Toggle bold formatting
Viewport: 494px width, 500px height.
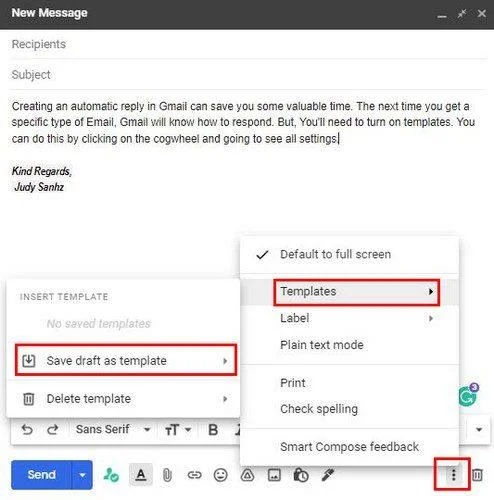click(213, 430)
